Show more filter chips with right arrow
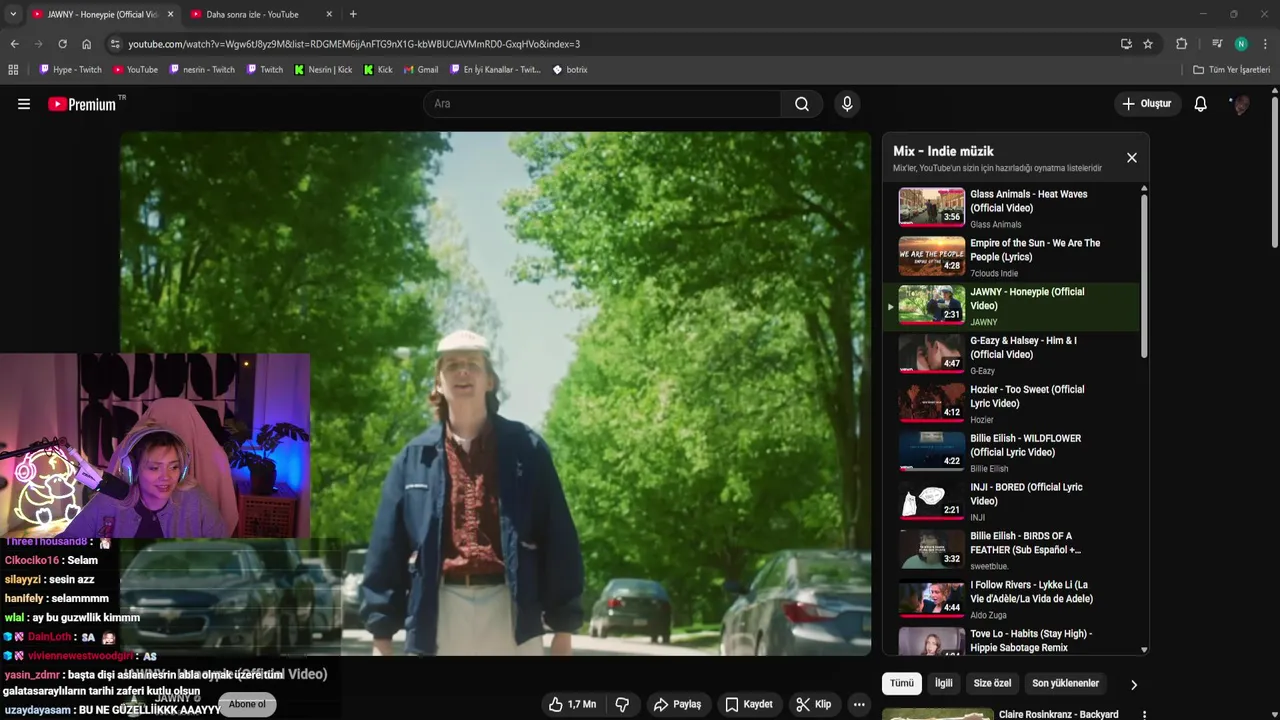1280x720 pixels. coord(1133,684)
